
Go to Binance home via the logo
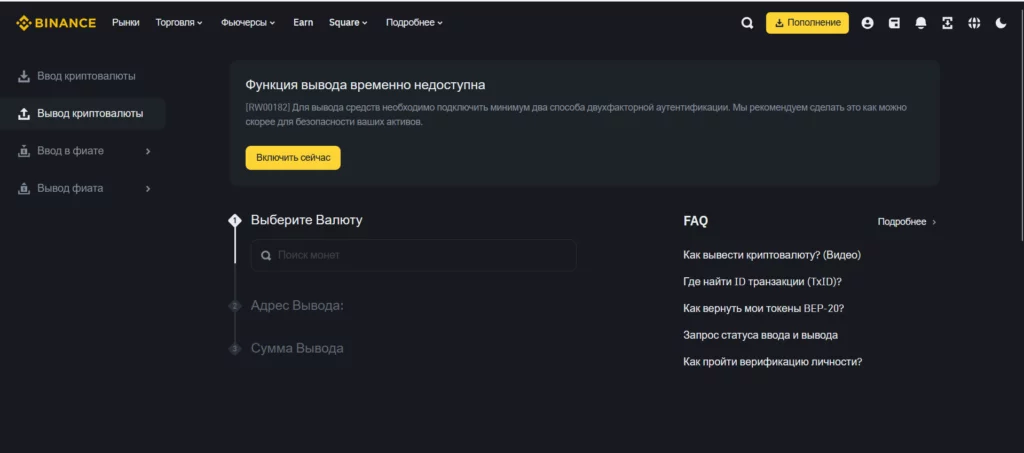56,23
